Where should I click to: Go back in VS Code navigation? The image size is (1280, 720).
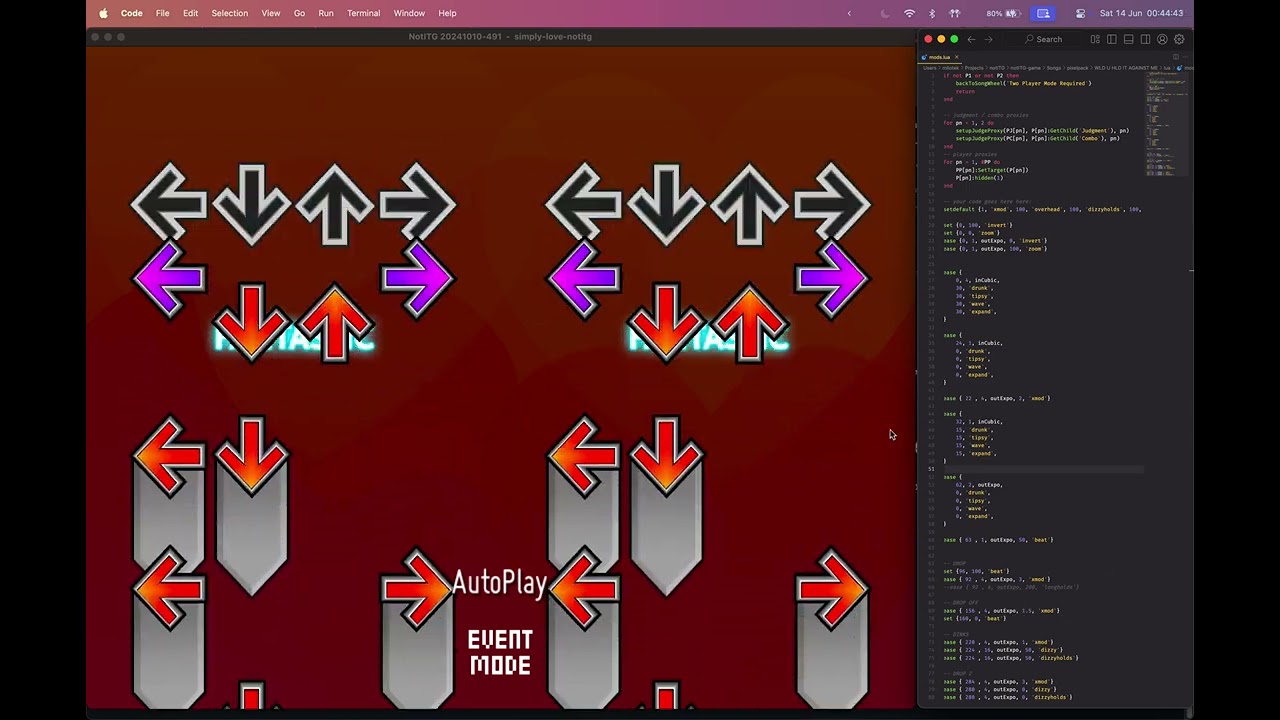point(971,39)
